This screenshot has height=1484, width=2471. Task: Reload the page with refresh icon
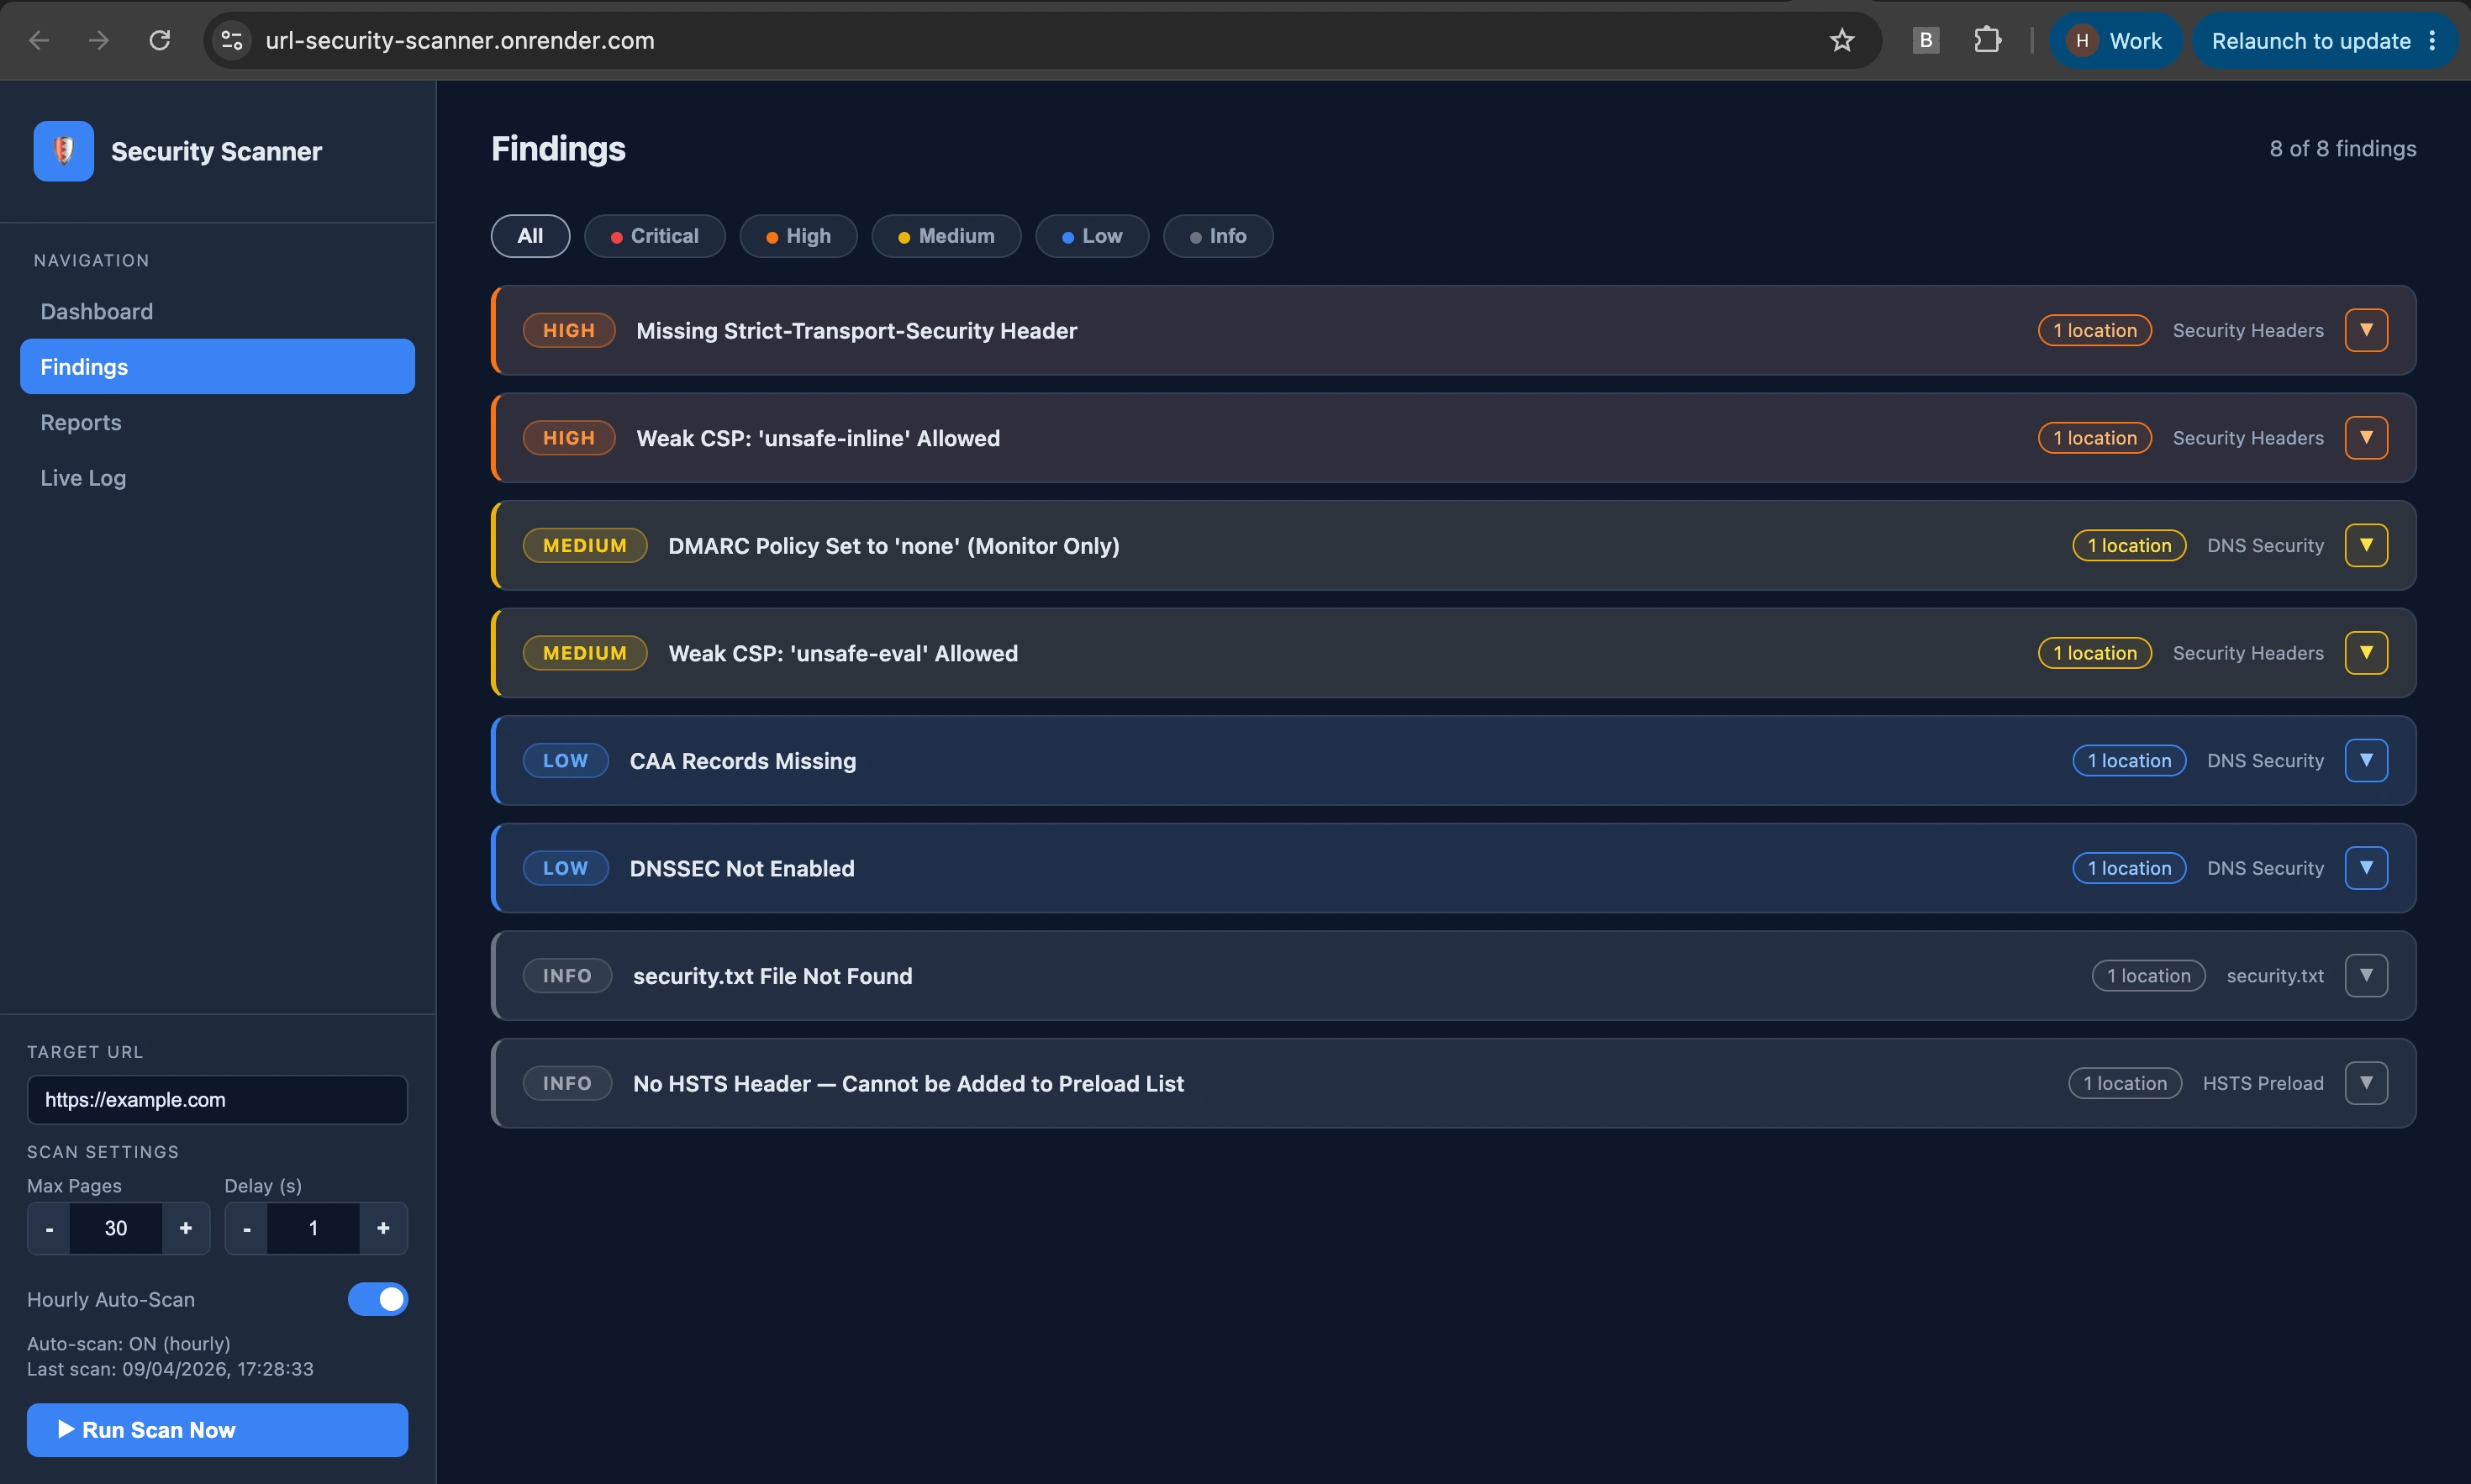pyautogui.click(x=160, y=40)
